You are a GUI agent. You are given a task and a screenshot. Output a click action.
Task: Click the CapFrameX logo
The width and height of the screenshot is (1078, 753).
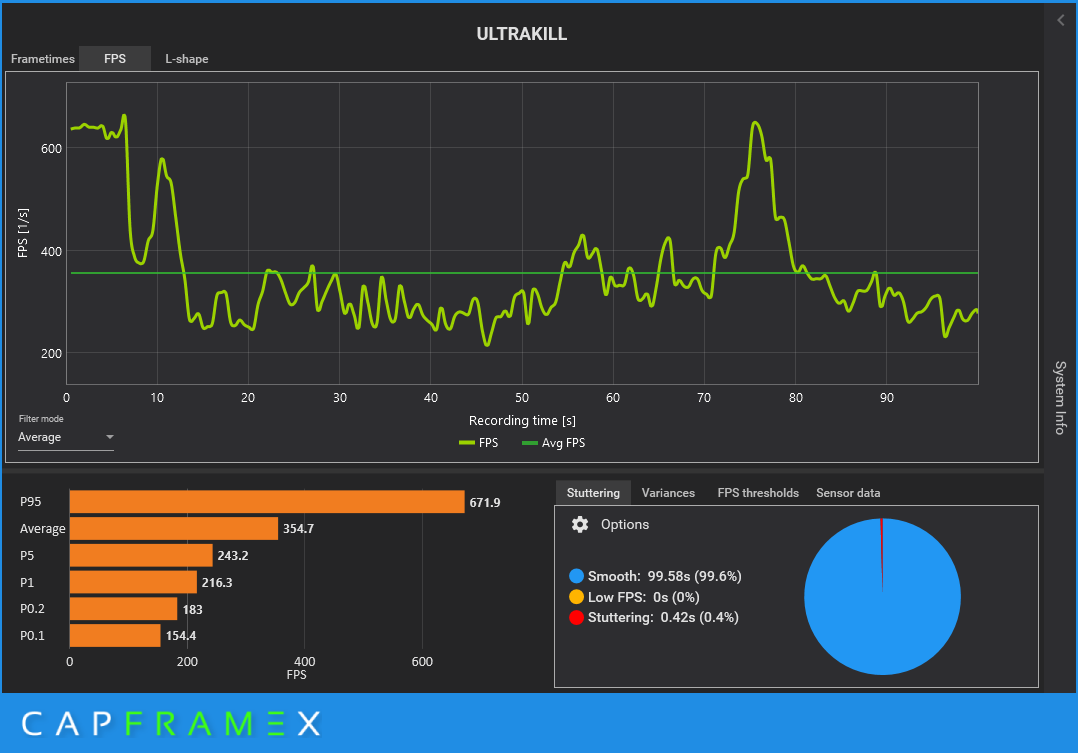(x=171, y=723)
